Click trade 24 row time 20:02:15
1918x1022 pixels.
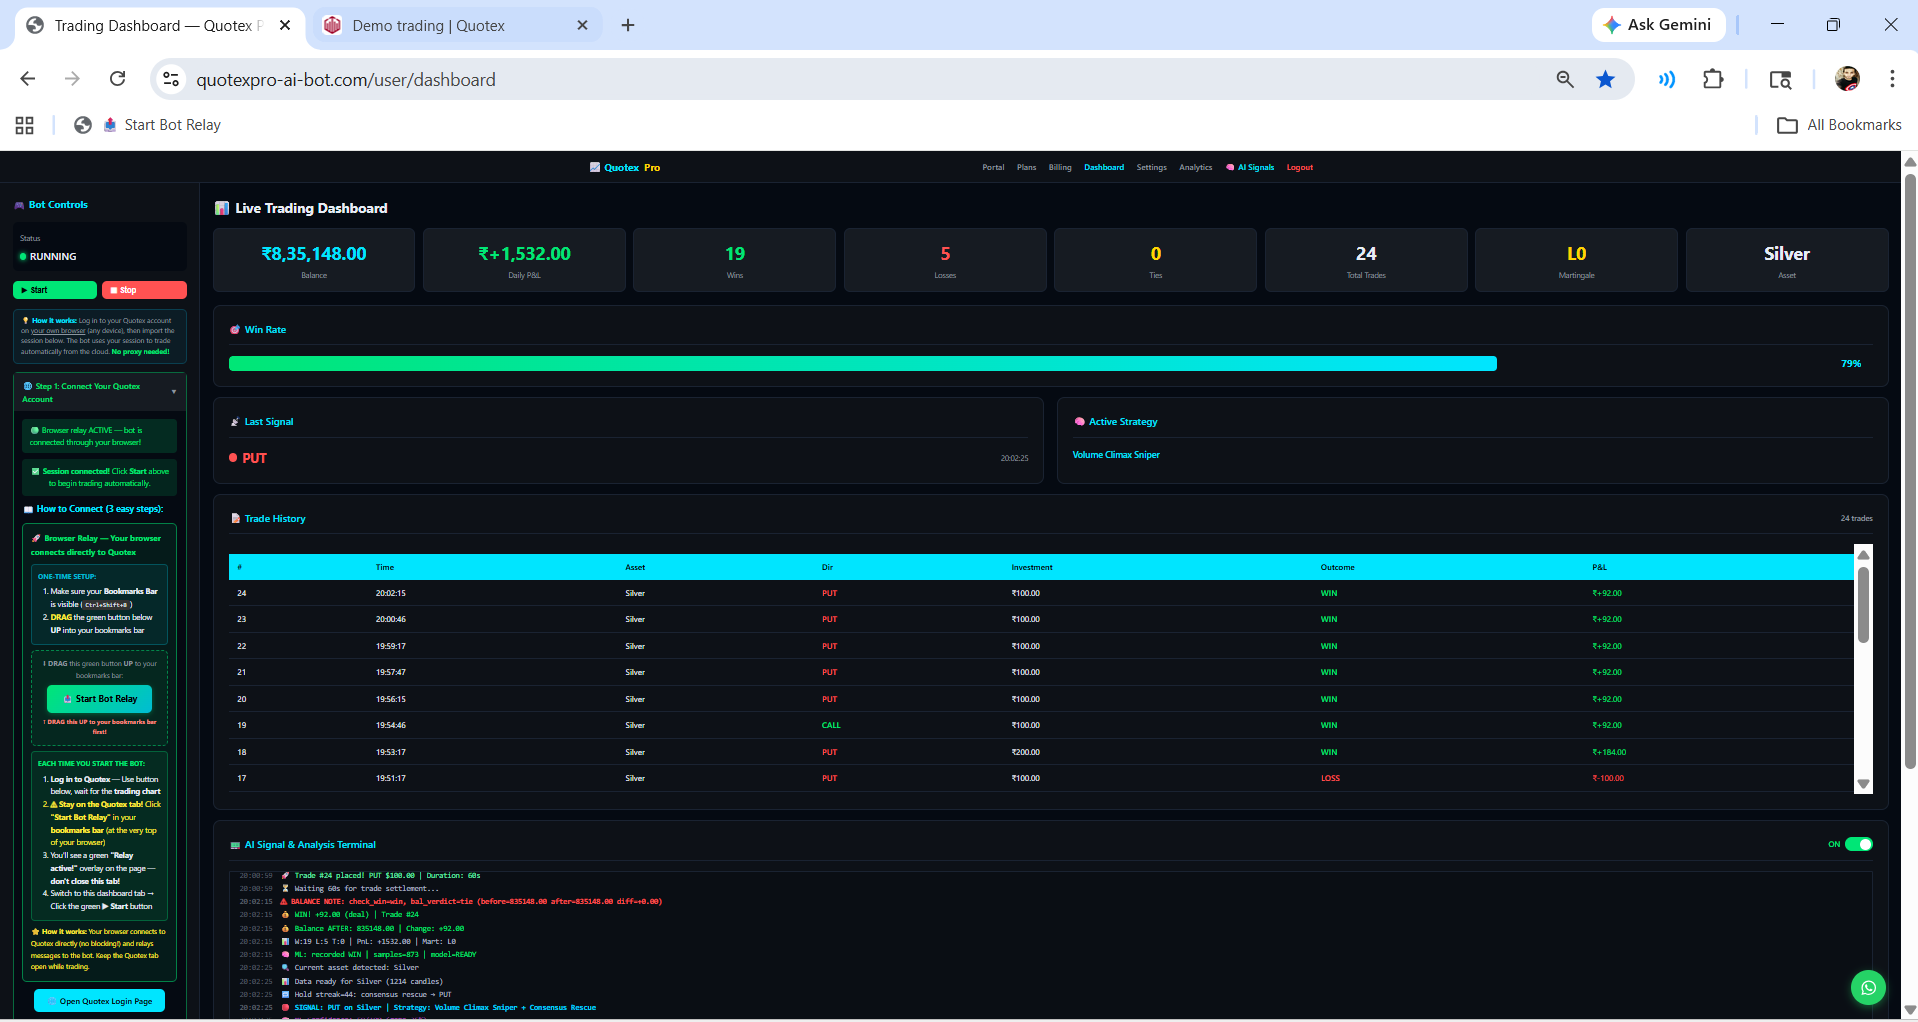(391, 593)
